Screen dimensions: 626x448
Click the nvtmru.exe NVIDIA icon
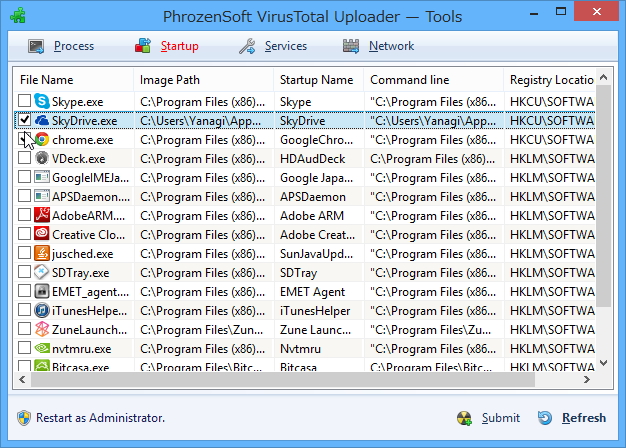tap(42, 348)
